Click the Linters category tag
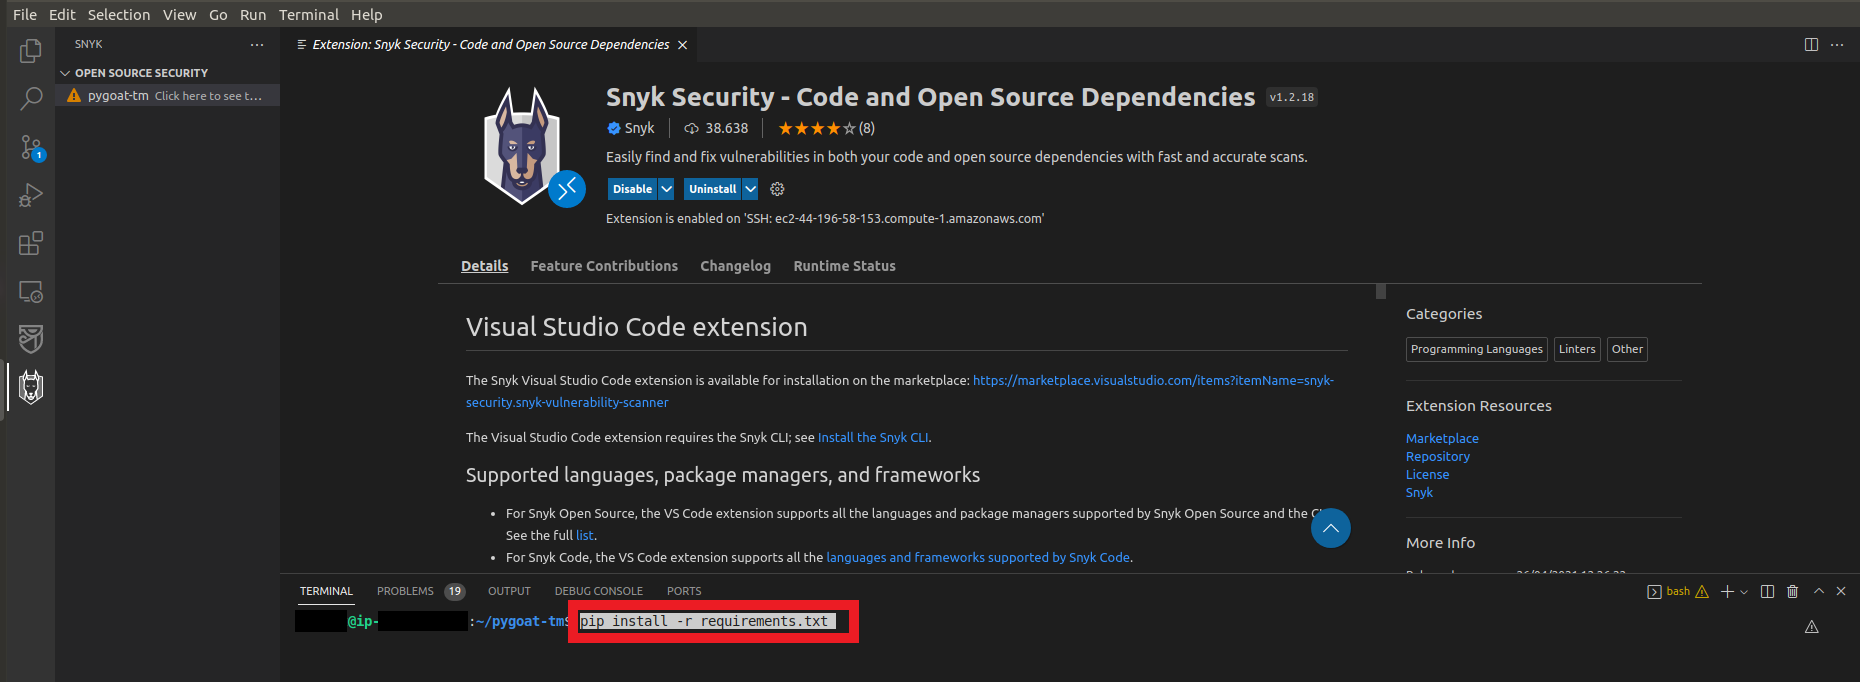1860x682 pixels. tap(1577, 349)
